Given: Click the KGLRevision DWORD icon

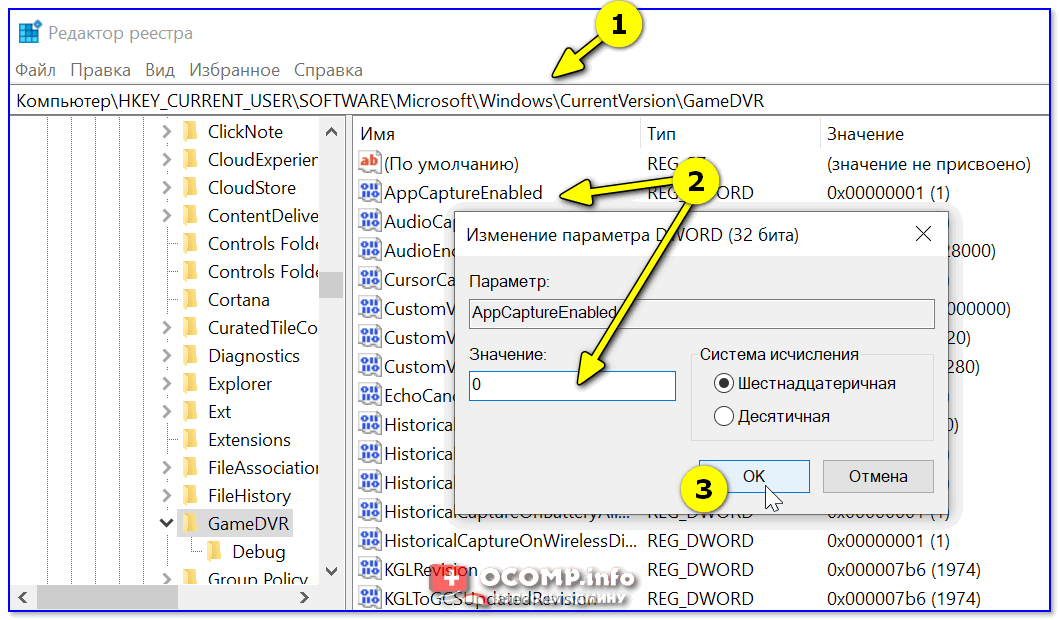Looking at the screenshot, I should point(369,569).
